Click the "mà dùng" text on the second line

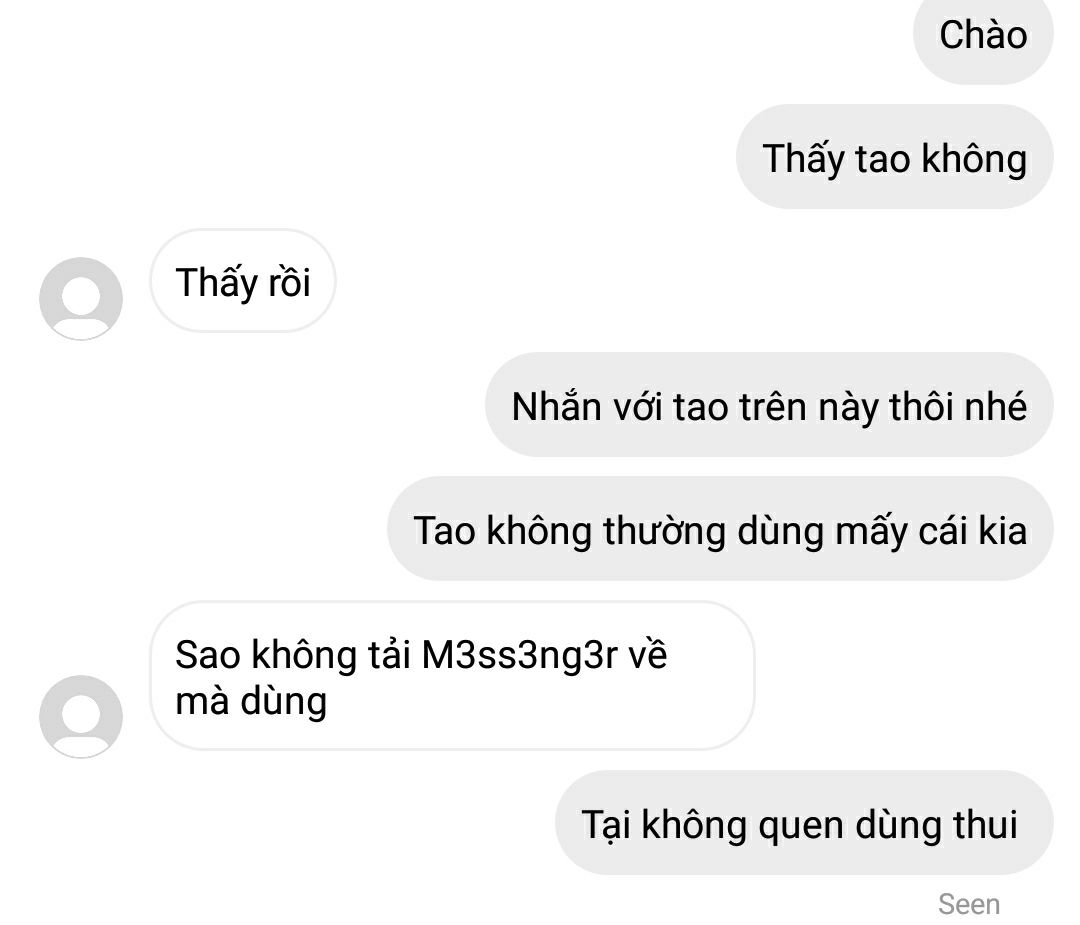(251, 703)
